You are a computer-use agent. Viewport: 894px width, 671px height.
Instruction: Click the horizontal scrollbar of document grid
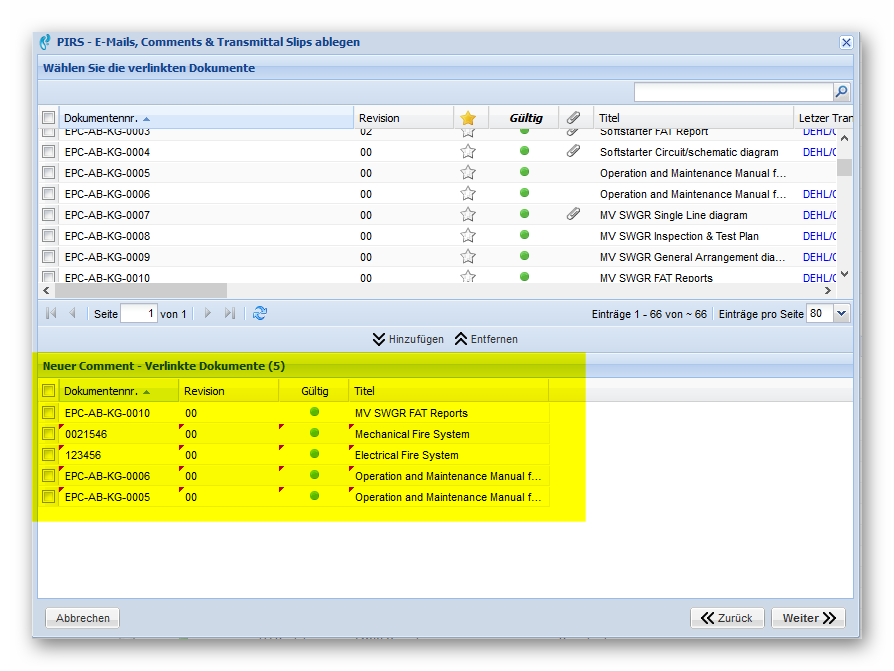click(x=140, y=290)
